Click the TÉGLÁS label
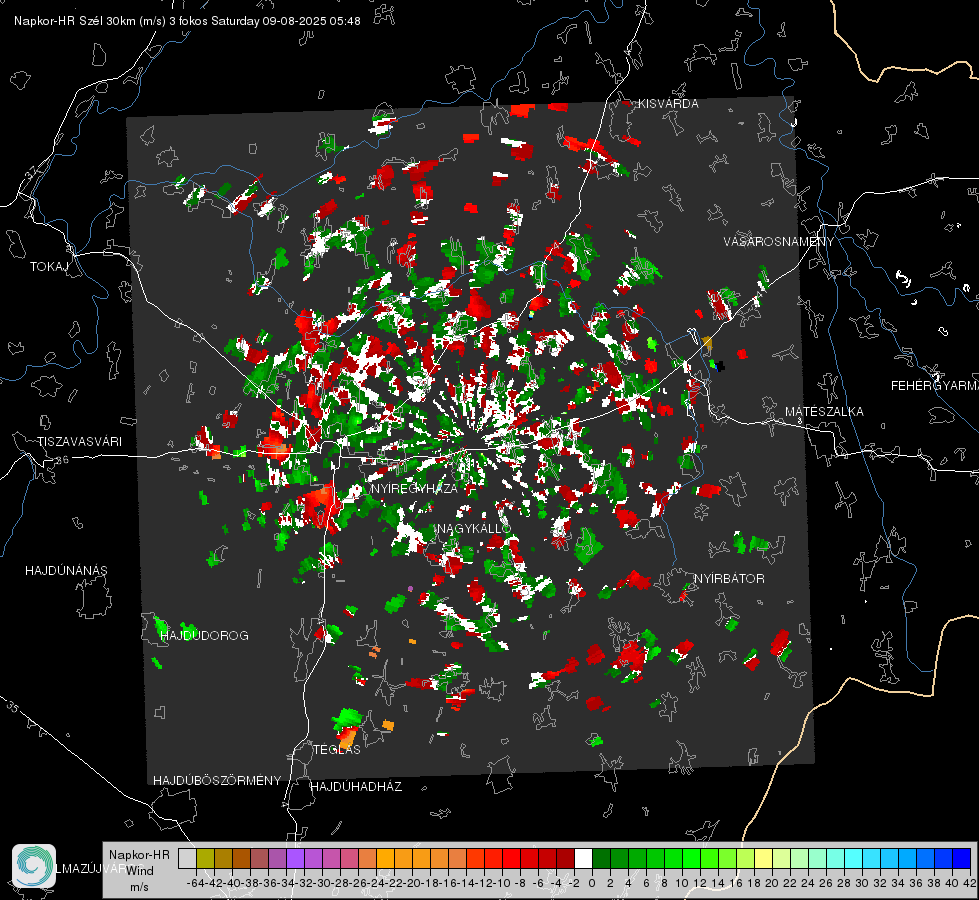Image resolution: width=979 pixels, height=900 pixels. [337, 750]
